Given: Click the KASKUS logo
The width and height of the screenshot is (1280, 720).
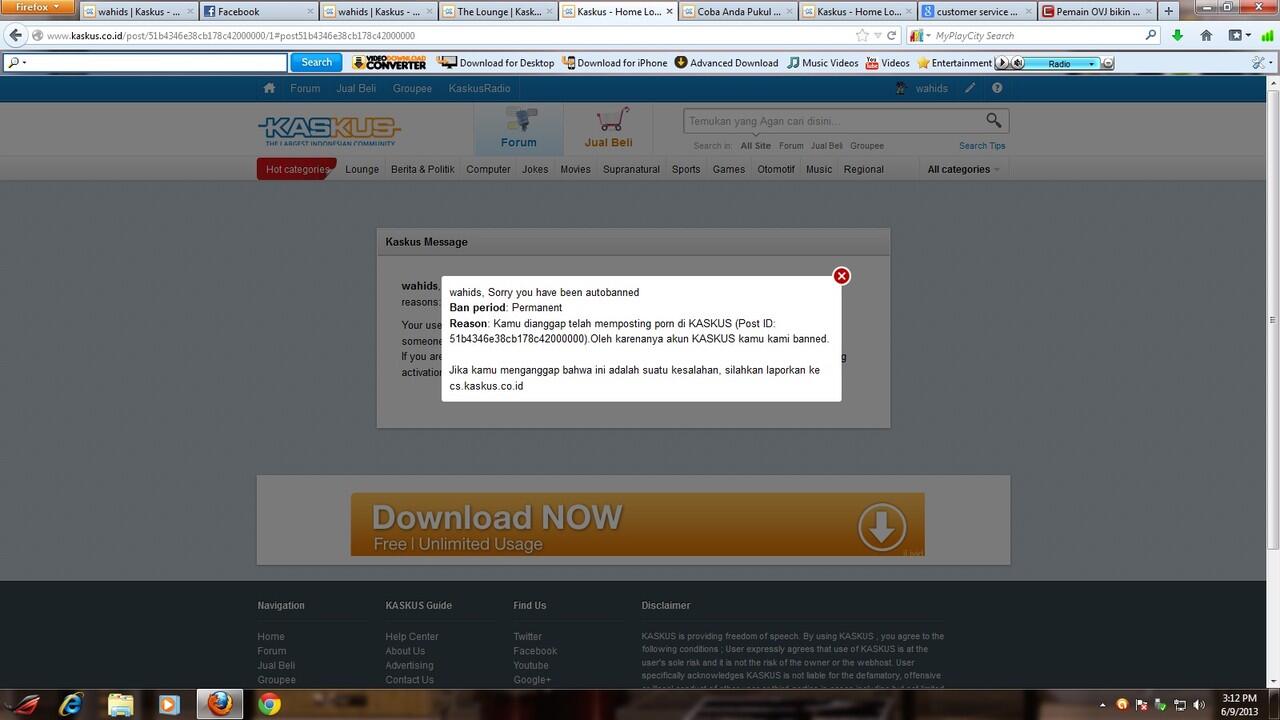Looking at the screenshot, I should pos(329,130).
